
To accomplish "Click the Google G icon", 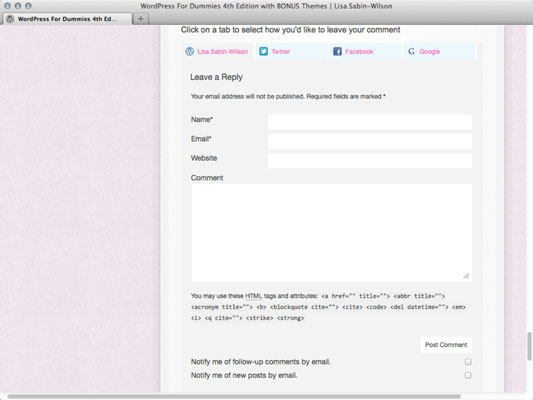I will coord(411,51).
